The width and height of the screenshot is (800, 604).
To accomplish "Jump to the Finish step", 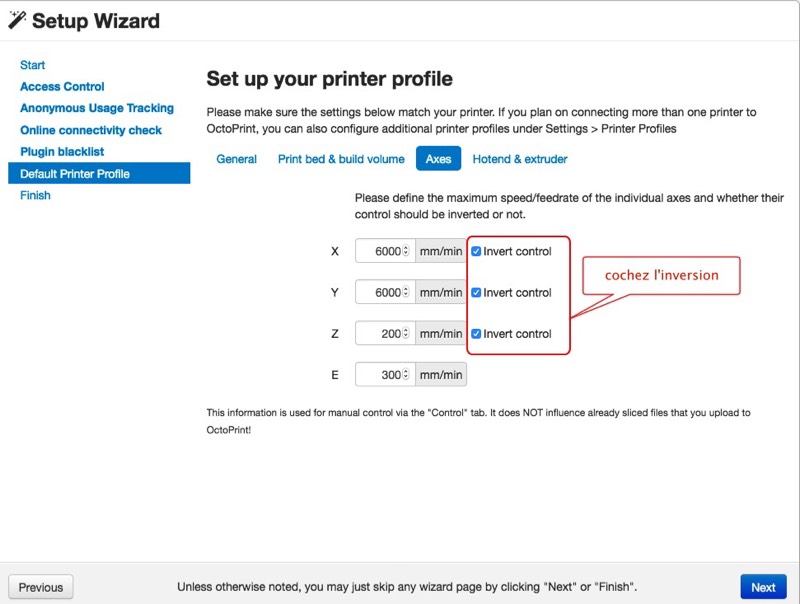I will [35, 196].
